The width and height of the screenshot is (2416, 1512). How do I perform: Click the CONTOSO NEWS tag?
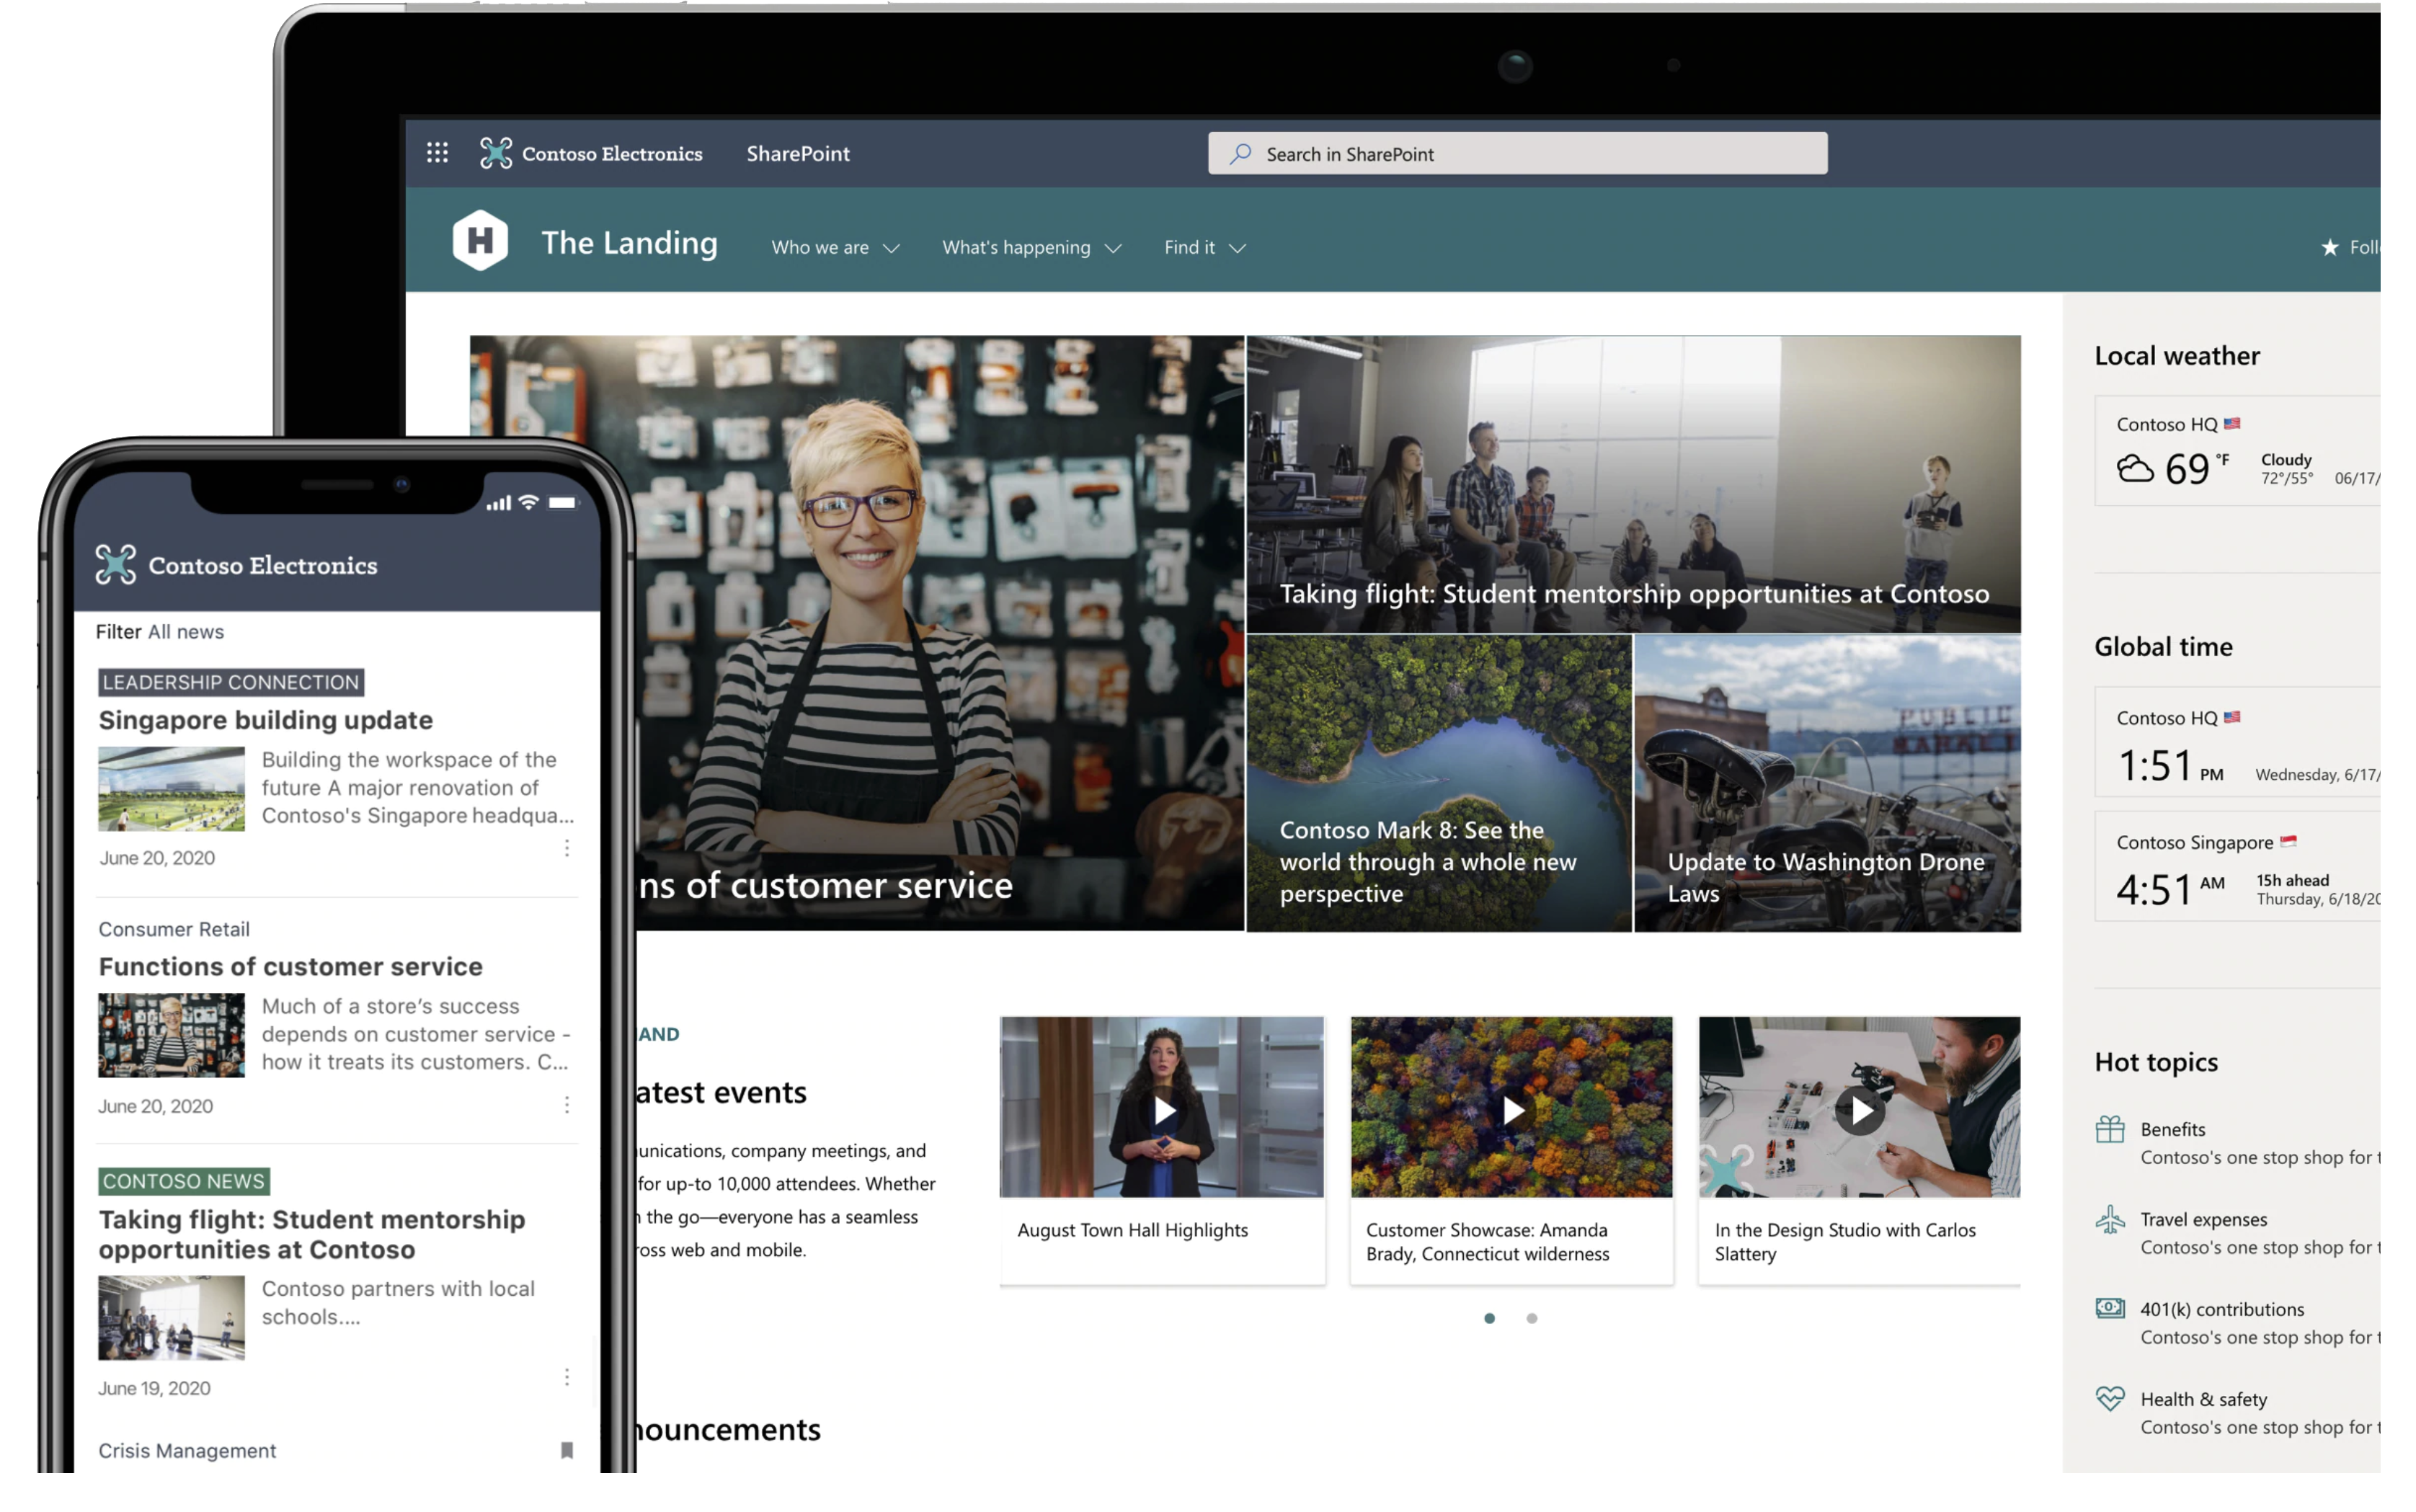pos(184,1181)
